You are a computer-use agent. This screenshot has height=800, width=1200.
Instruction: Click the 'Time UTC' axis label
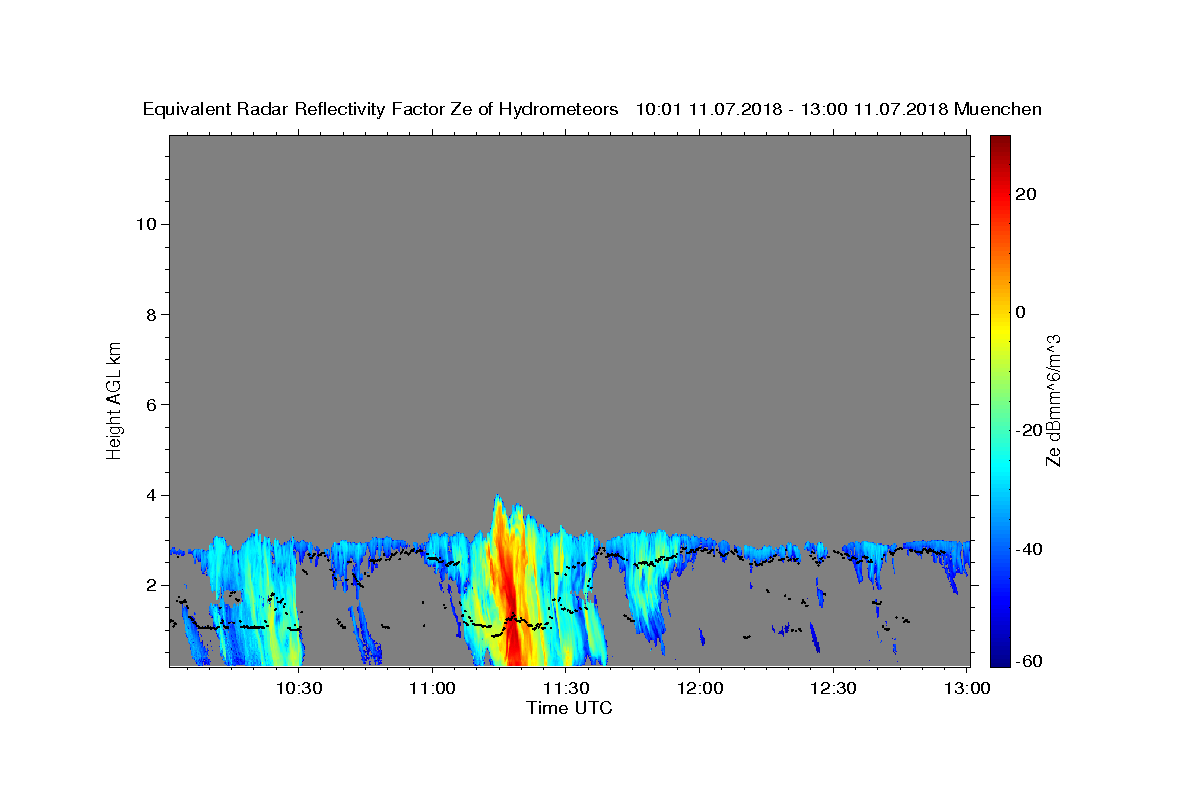[569, 708]
